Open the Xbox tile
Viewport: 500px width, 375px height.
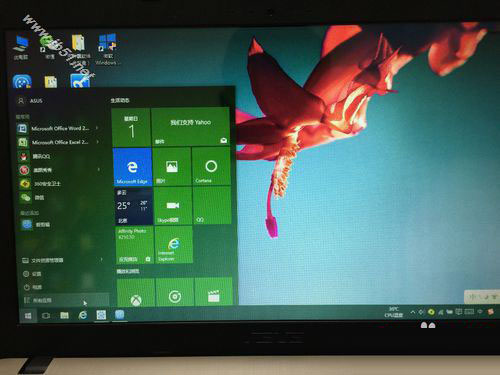click(x=136, y=293)
